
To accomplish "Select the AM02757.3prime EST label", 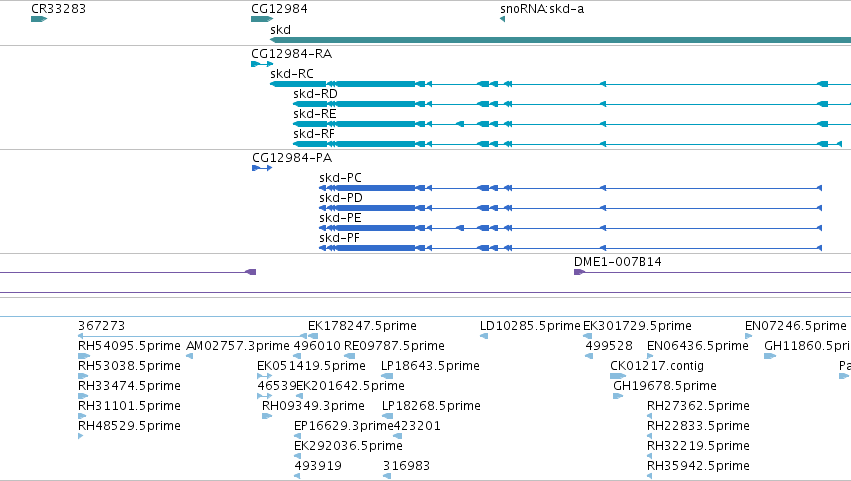I will click(x=238, y=346).
